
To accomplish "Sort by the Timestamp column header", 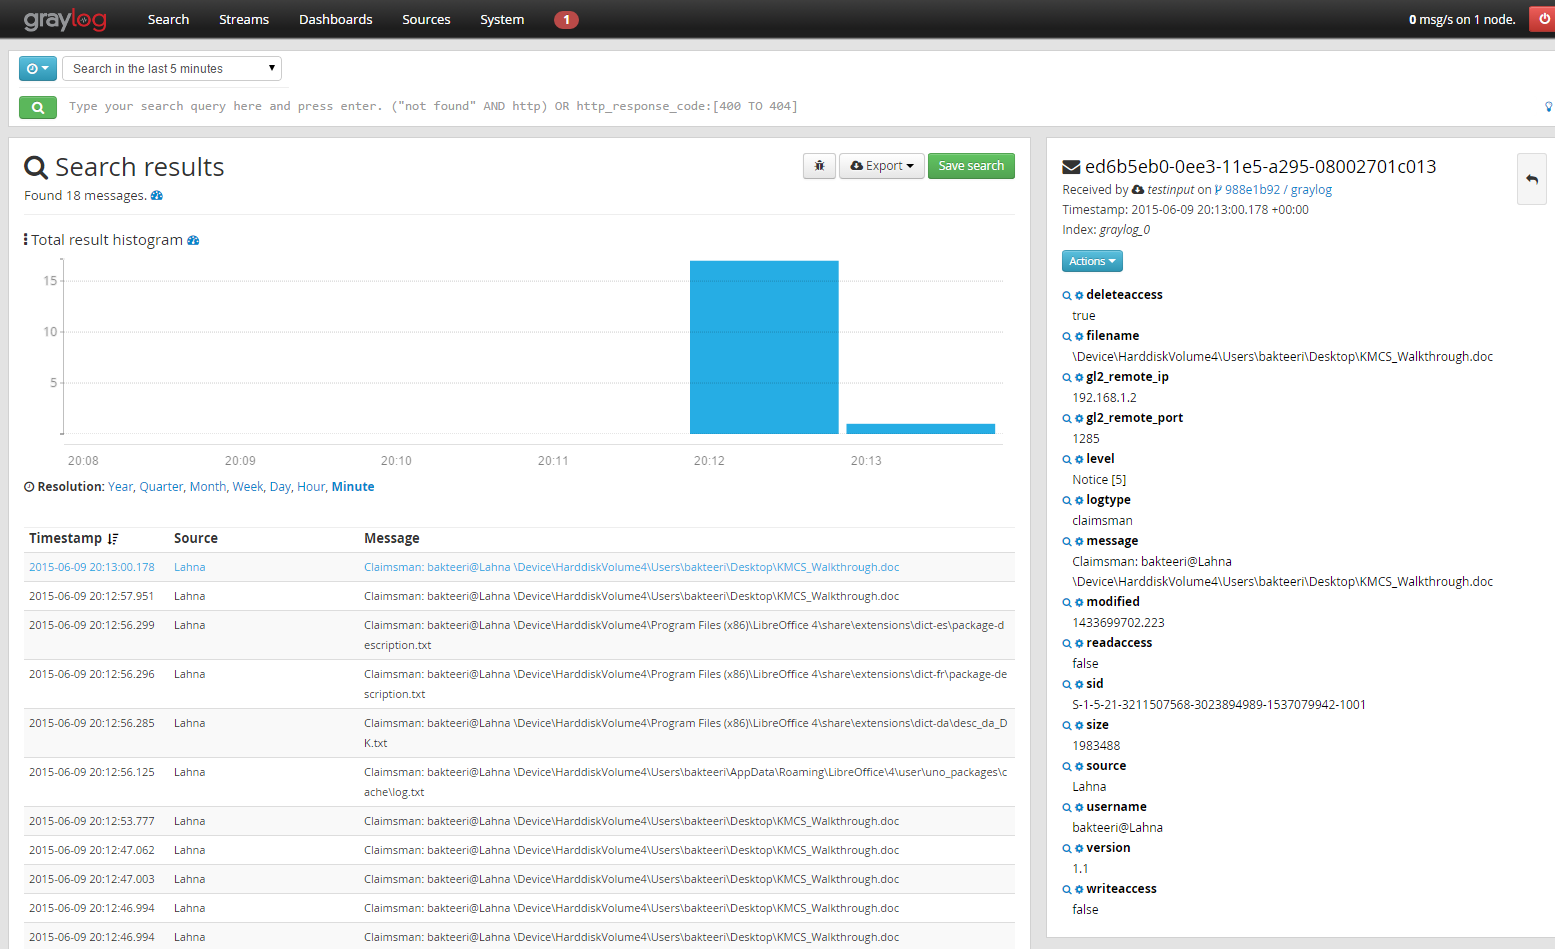I will (x=74, y=538).
